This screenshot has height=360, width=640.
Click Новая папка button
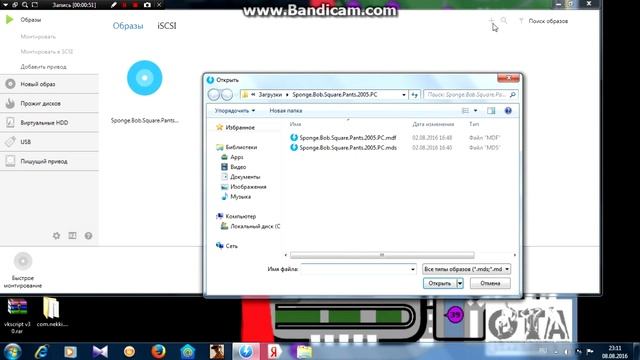pos(286,111)
